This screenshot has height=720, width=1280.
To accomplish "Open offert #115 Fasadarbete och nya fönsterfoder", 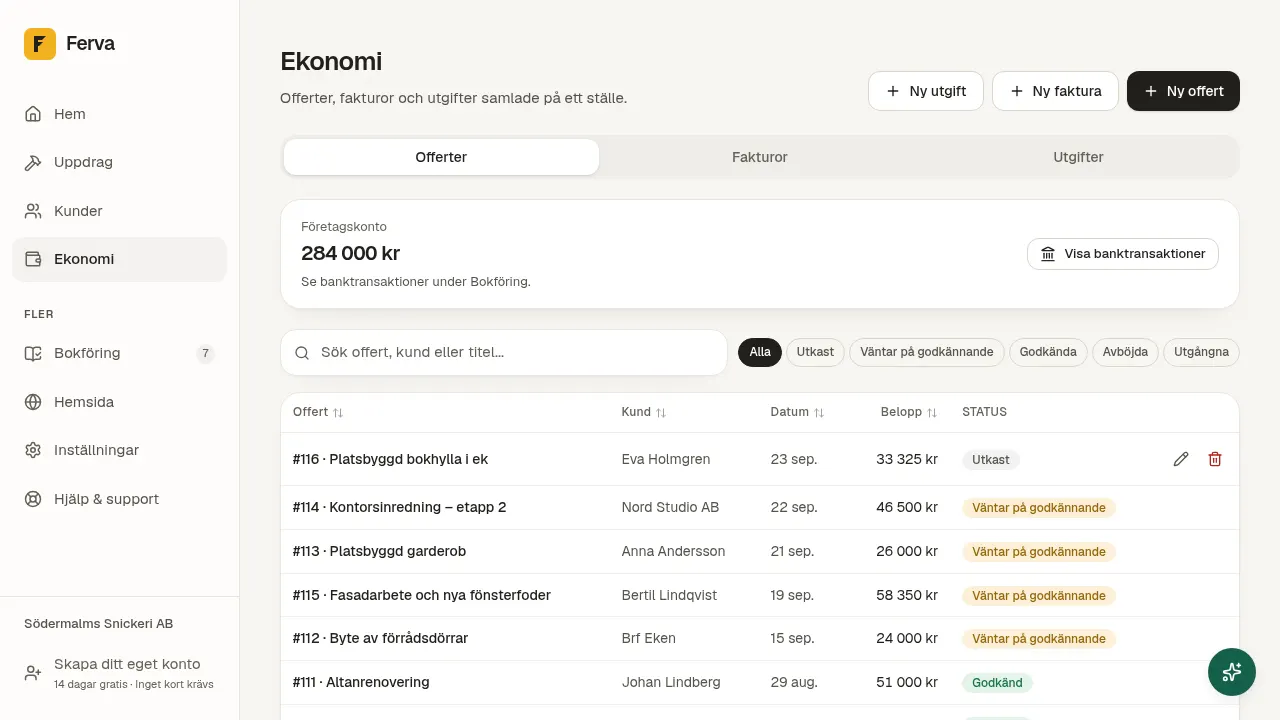I will (760, 596).
